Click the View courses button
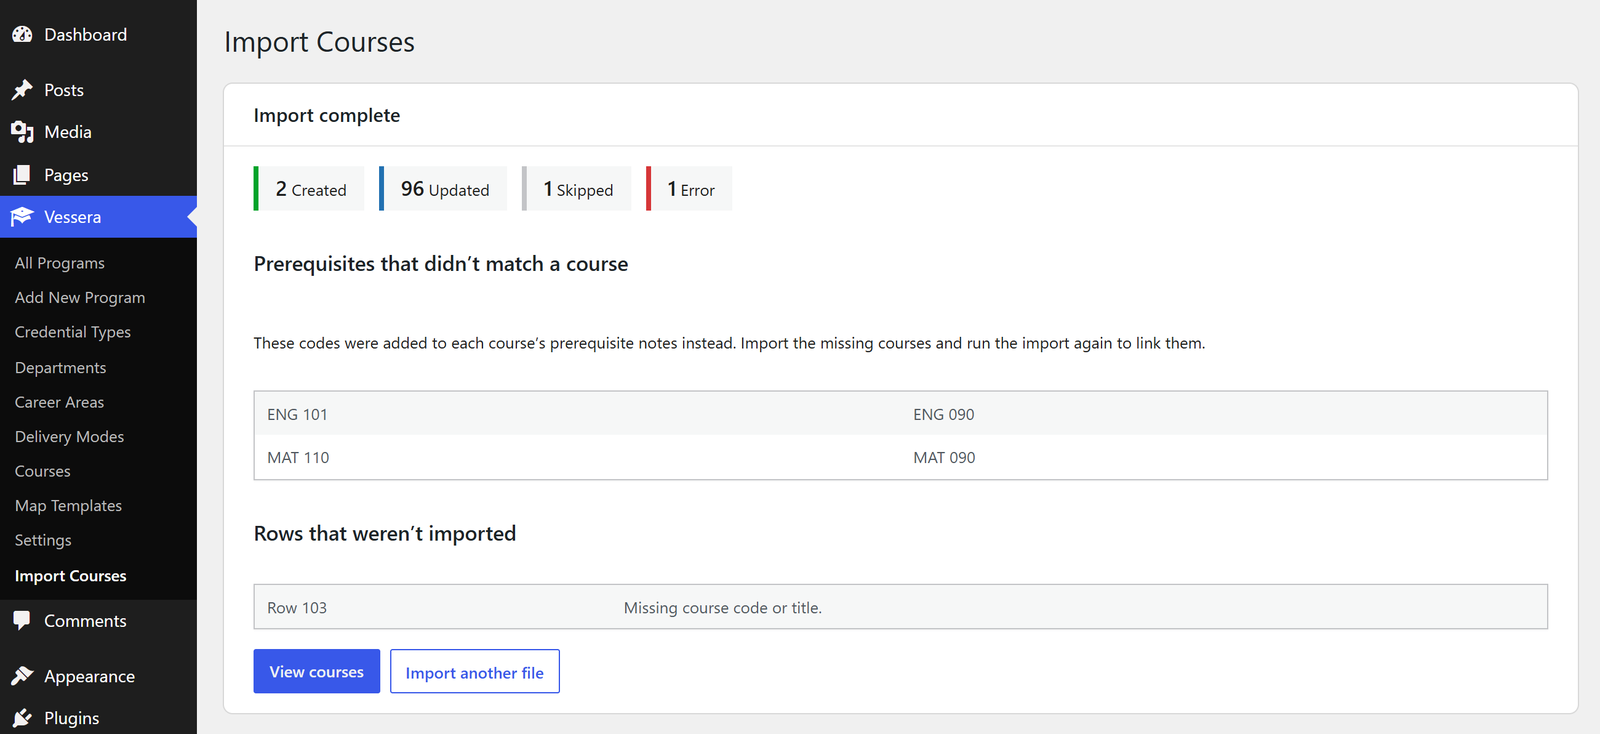Viewport: 1600px width, 734px height. pos(316,671)
